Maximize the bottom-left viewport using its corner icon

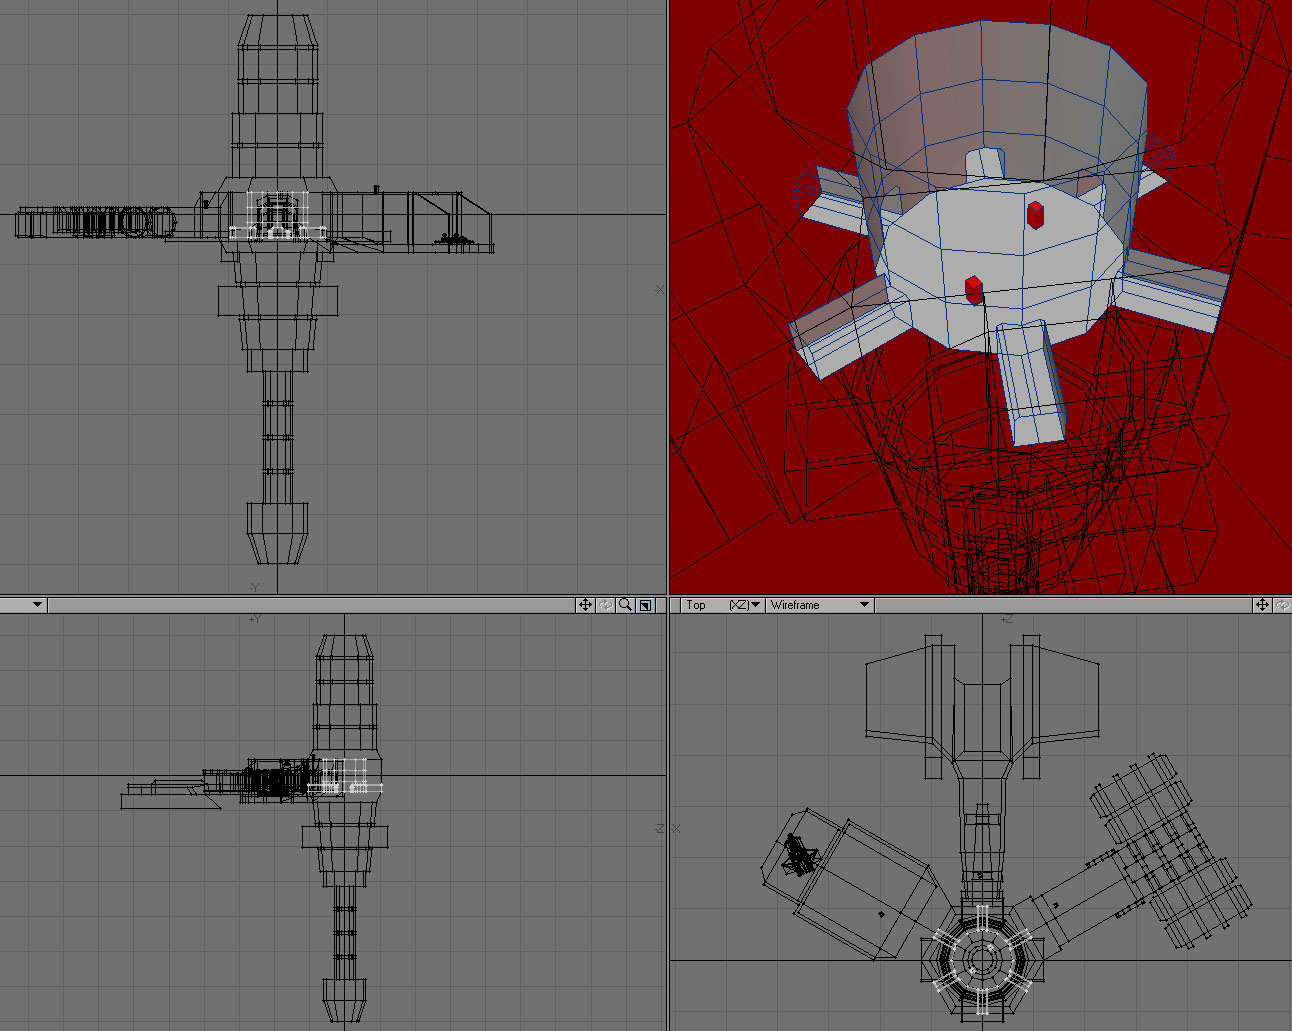click(646, 605)
